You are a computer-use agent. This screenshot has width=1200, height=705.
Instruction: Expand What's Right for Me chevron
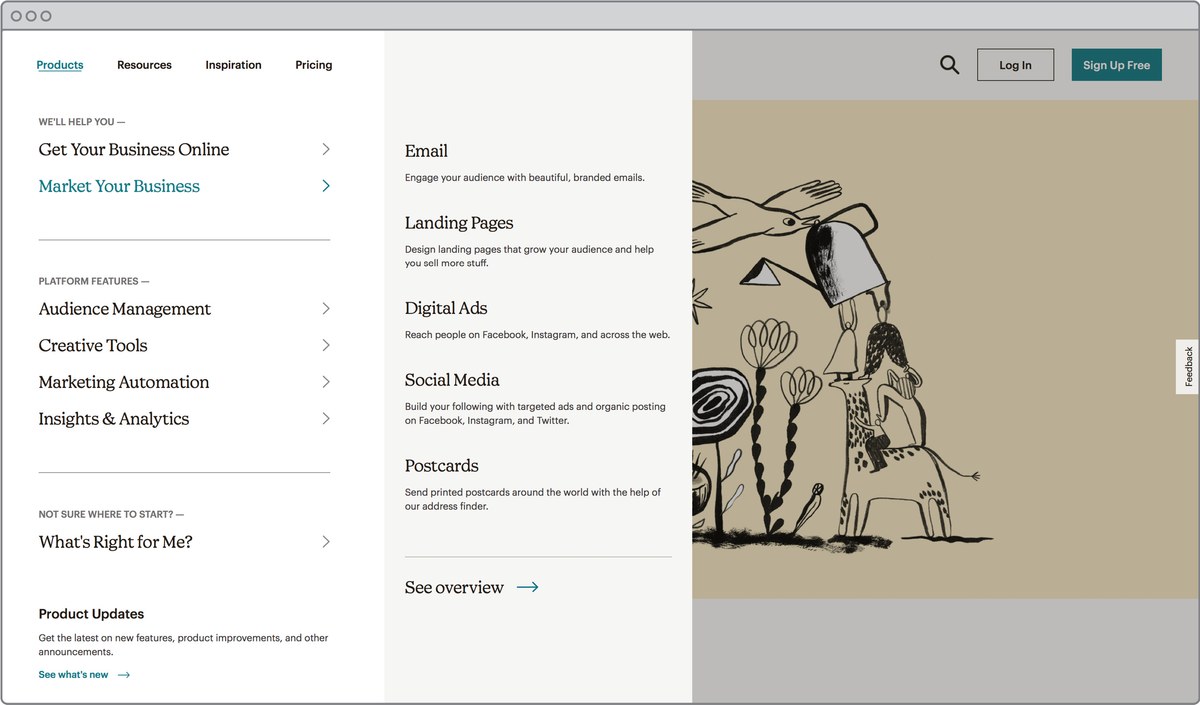(326, 542)
